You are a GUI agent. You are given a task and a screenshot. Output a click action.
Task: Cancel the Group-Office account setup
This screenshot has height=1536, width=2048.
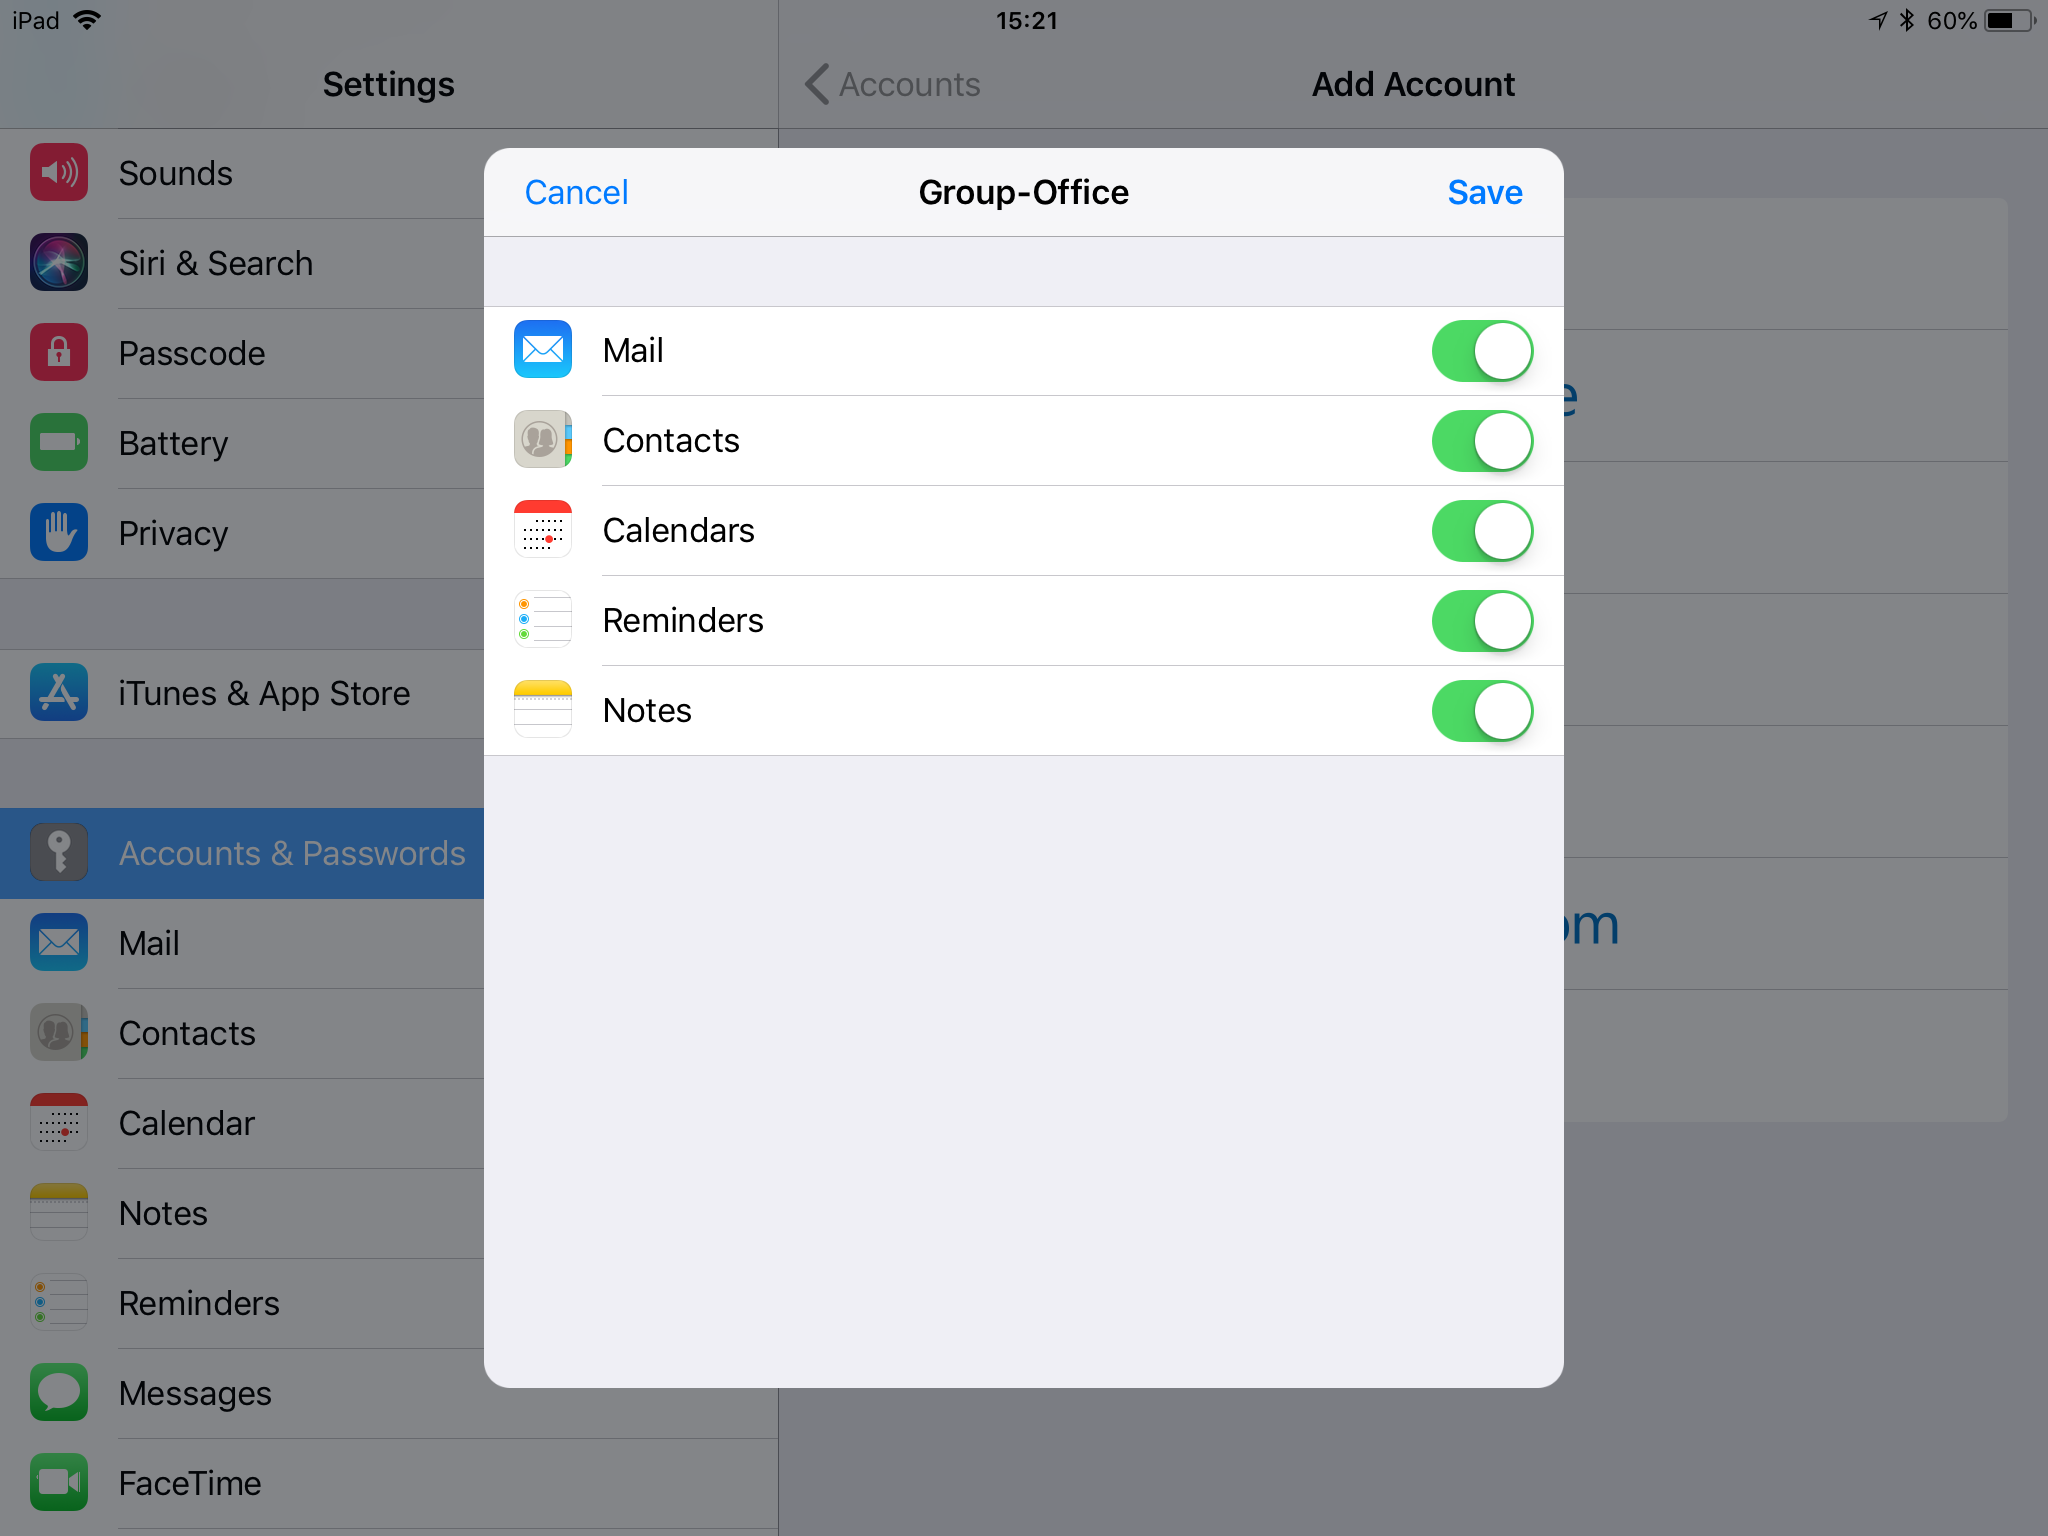point(577,192)
